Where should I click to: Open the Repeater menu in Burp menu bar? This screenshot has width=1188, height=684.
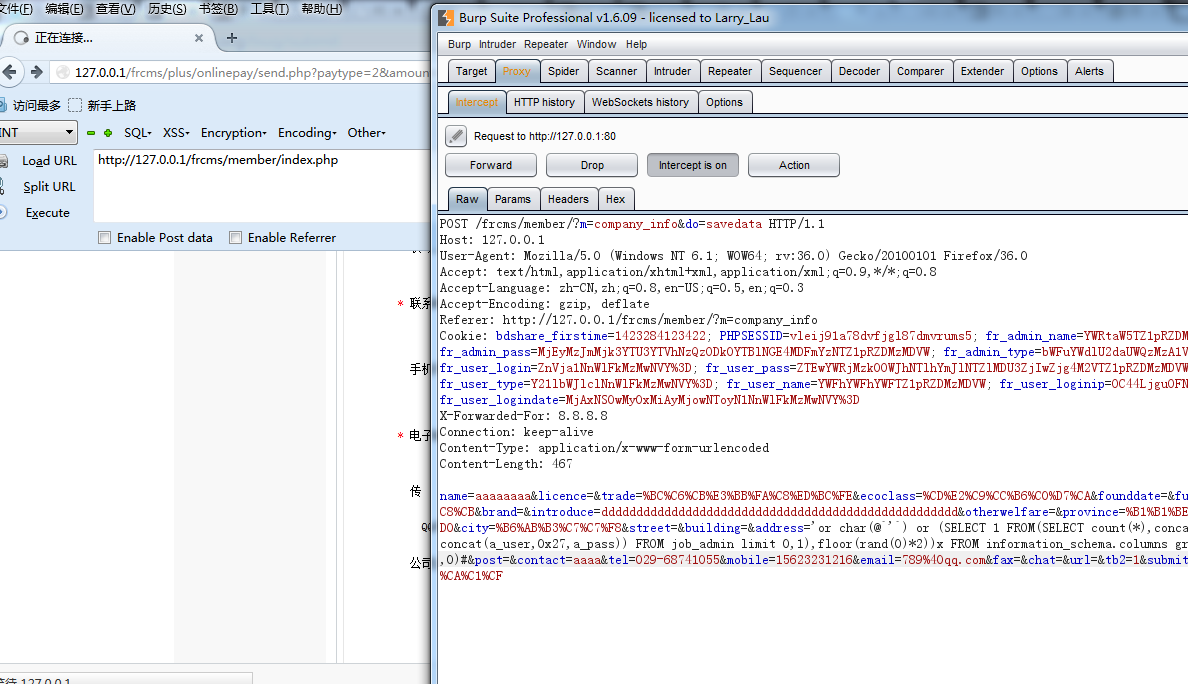click(546, 45)
